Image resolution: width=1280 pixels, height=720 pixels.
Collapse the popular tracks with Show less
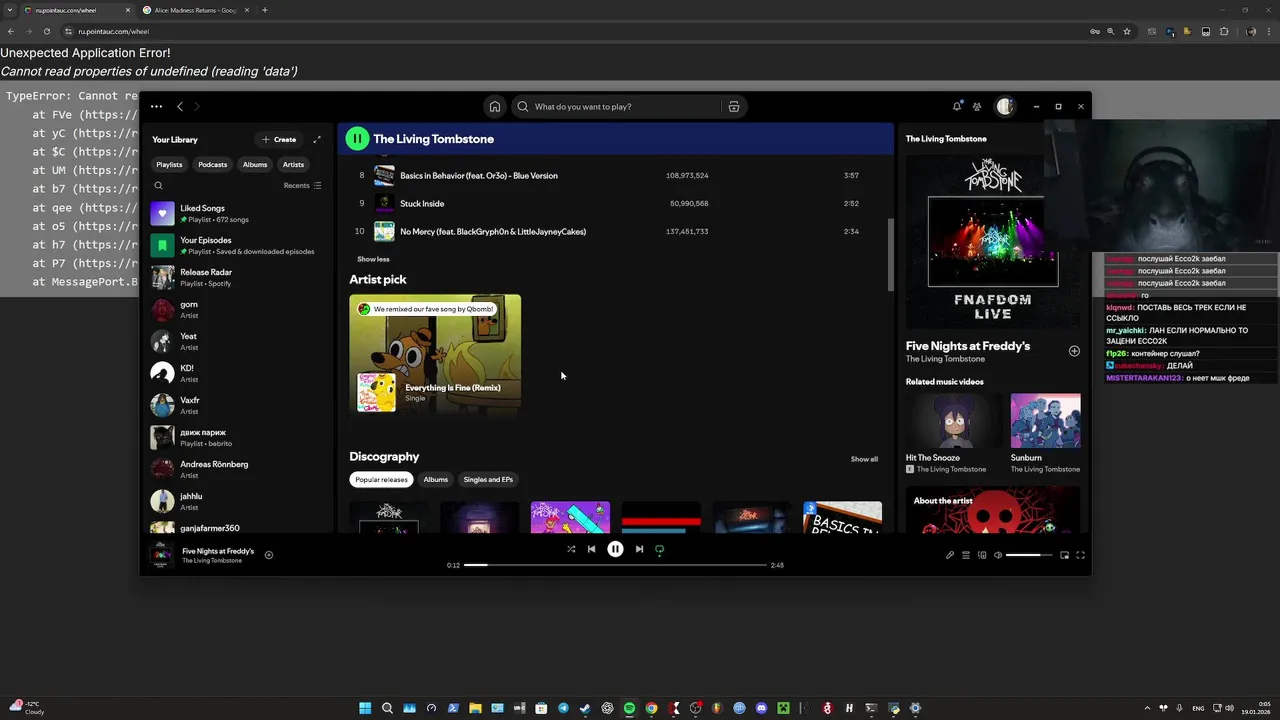click(x=373, y=259)
